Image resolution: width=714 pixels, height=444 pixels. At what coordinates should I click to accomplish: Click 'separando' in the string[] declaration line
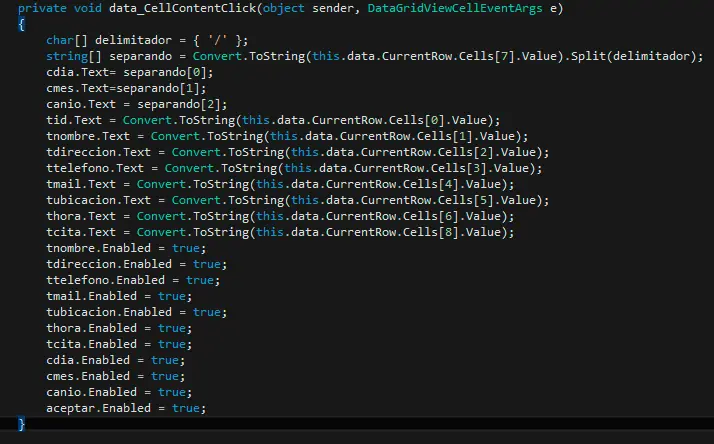141,56
